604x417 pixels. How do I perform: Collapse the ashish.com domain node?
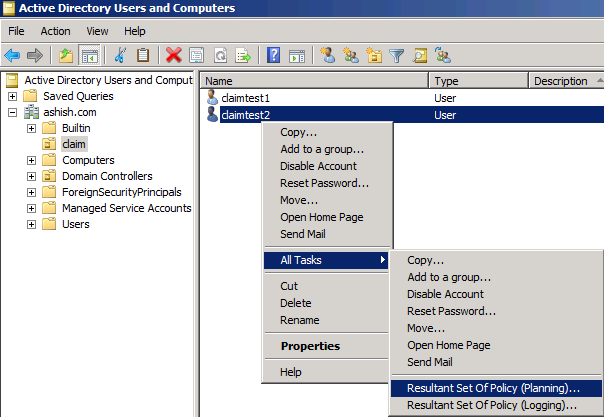click(x=12, y=112)
